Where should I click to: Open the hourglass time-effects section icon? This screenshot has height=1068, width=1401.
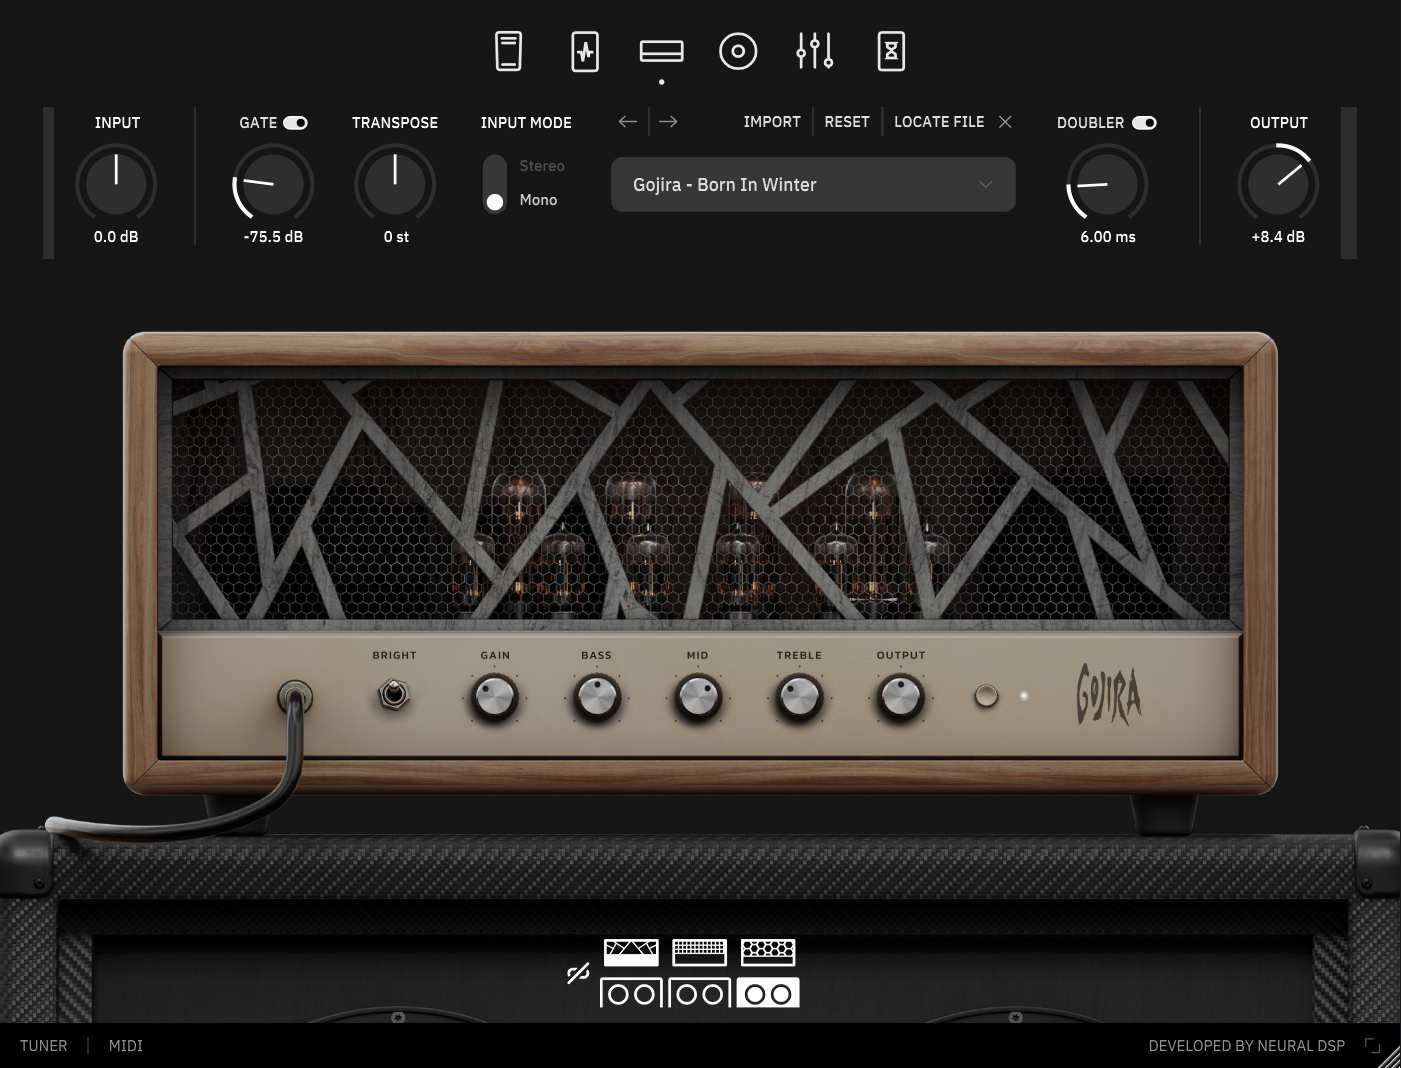click(x=891, y=51)
